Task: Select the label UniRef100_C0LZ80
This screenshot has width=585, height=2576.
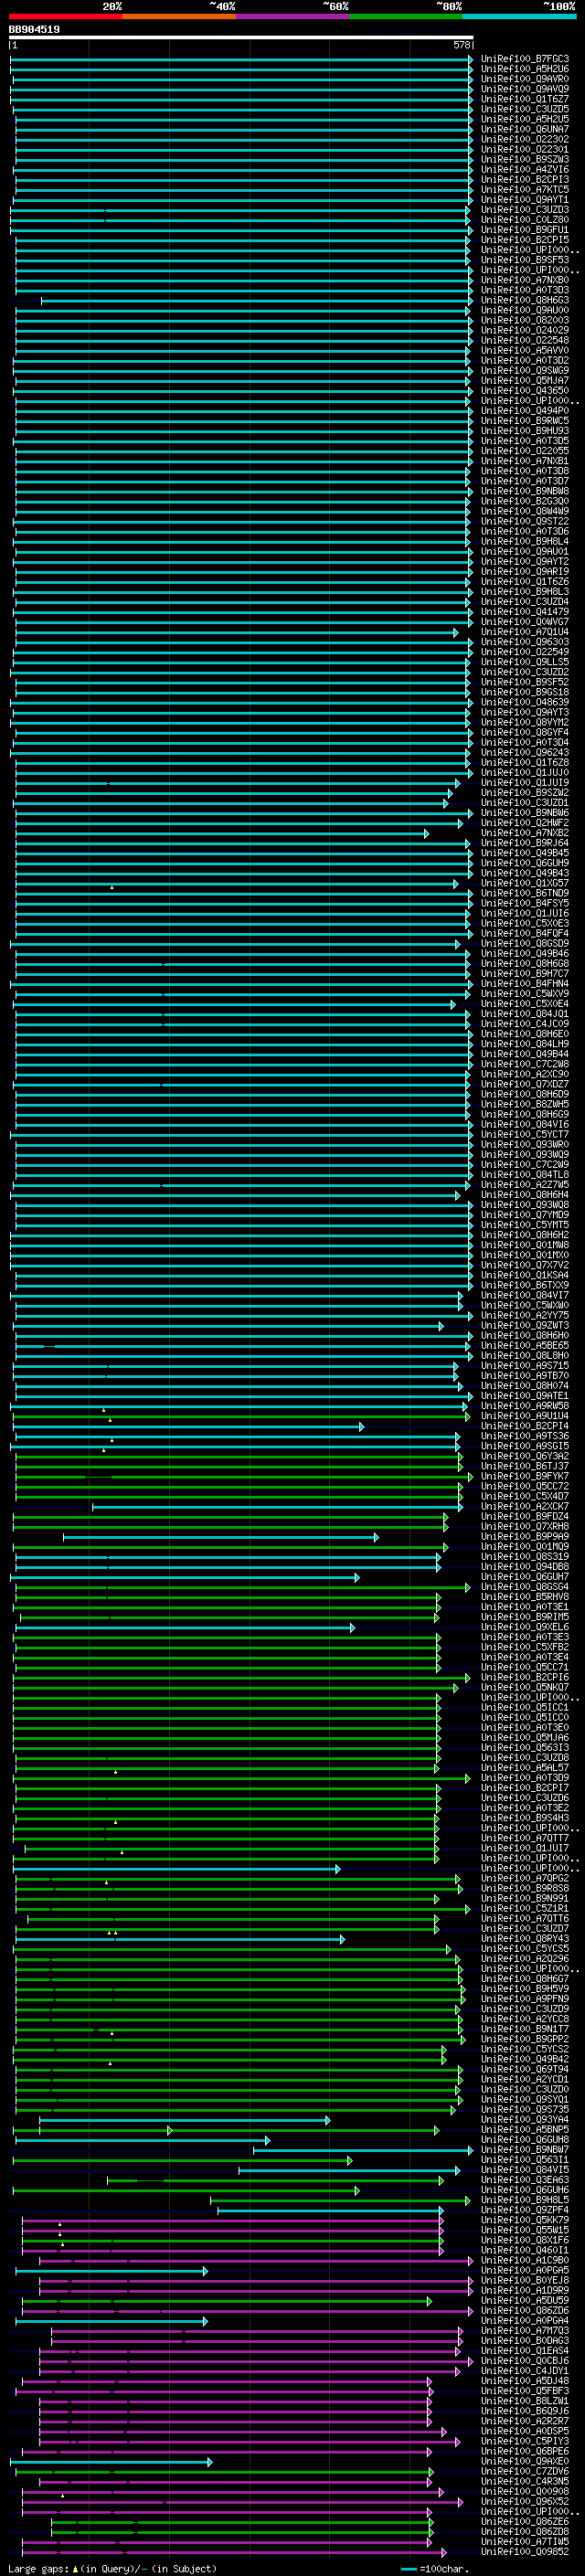Action: click(524, 220)
